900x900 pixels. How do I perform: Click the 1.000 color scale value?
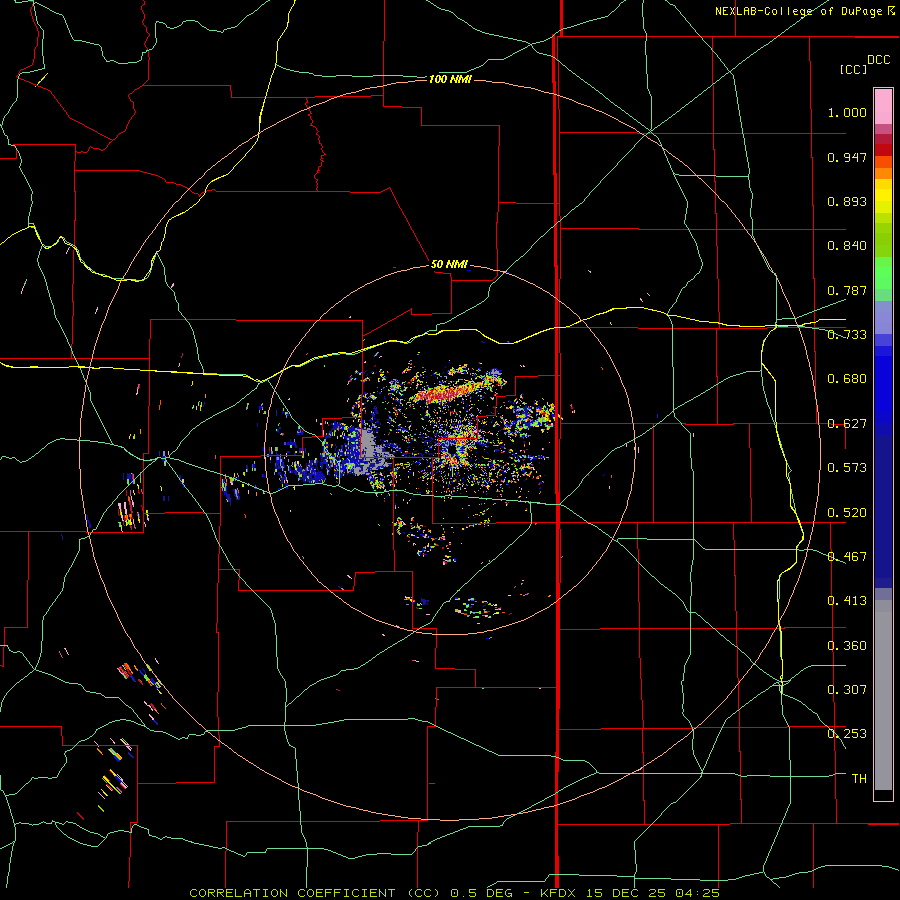(x=847, y=112)
